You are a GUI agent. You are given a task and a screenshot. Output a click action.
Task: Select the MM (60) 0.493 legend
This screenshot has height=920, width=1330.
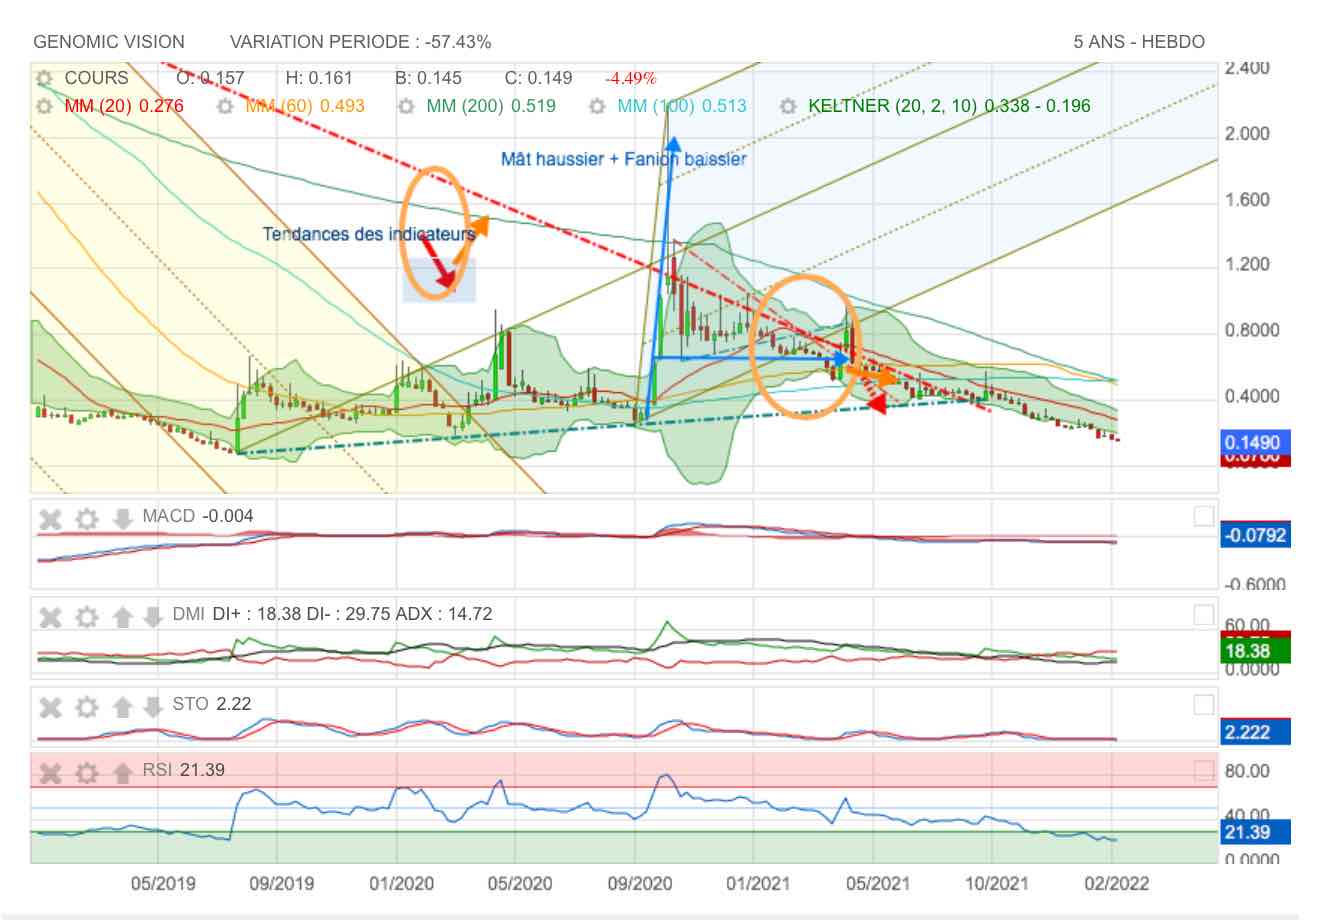pos(305,106)
